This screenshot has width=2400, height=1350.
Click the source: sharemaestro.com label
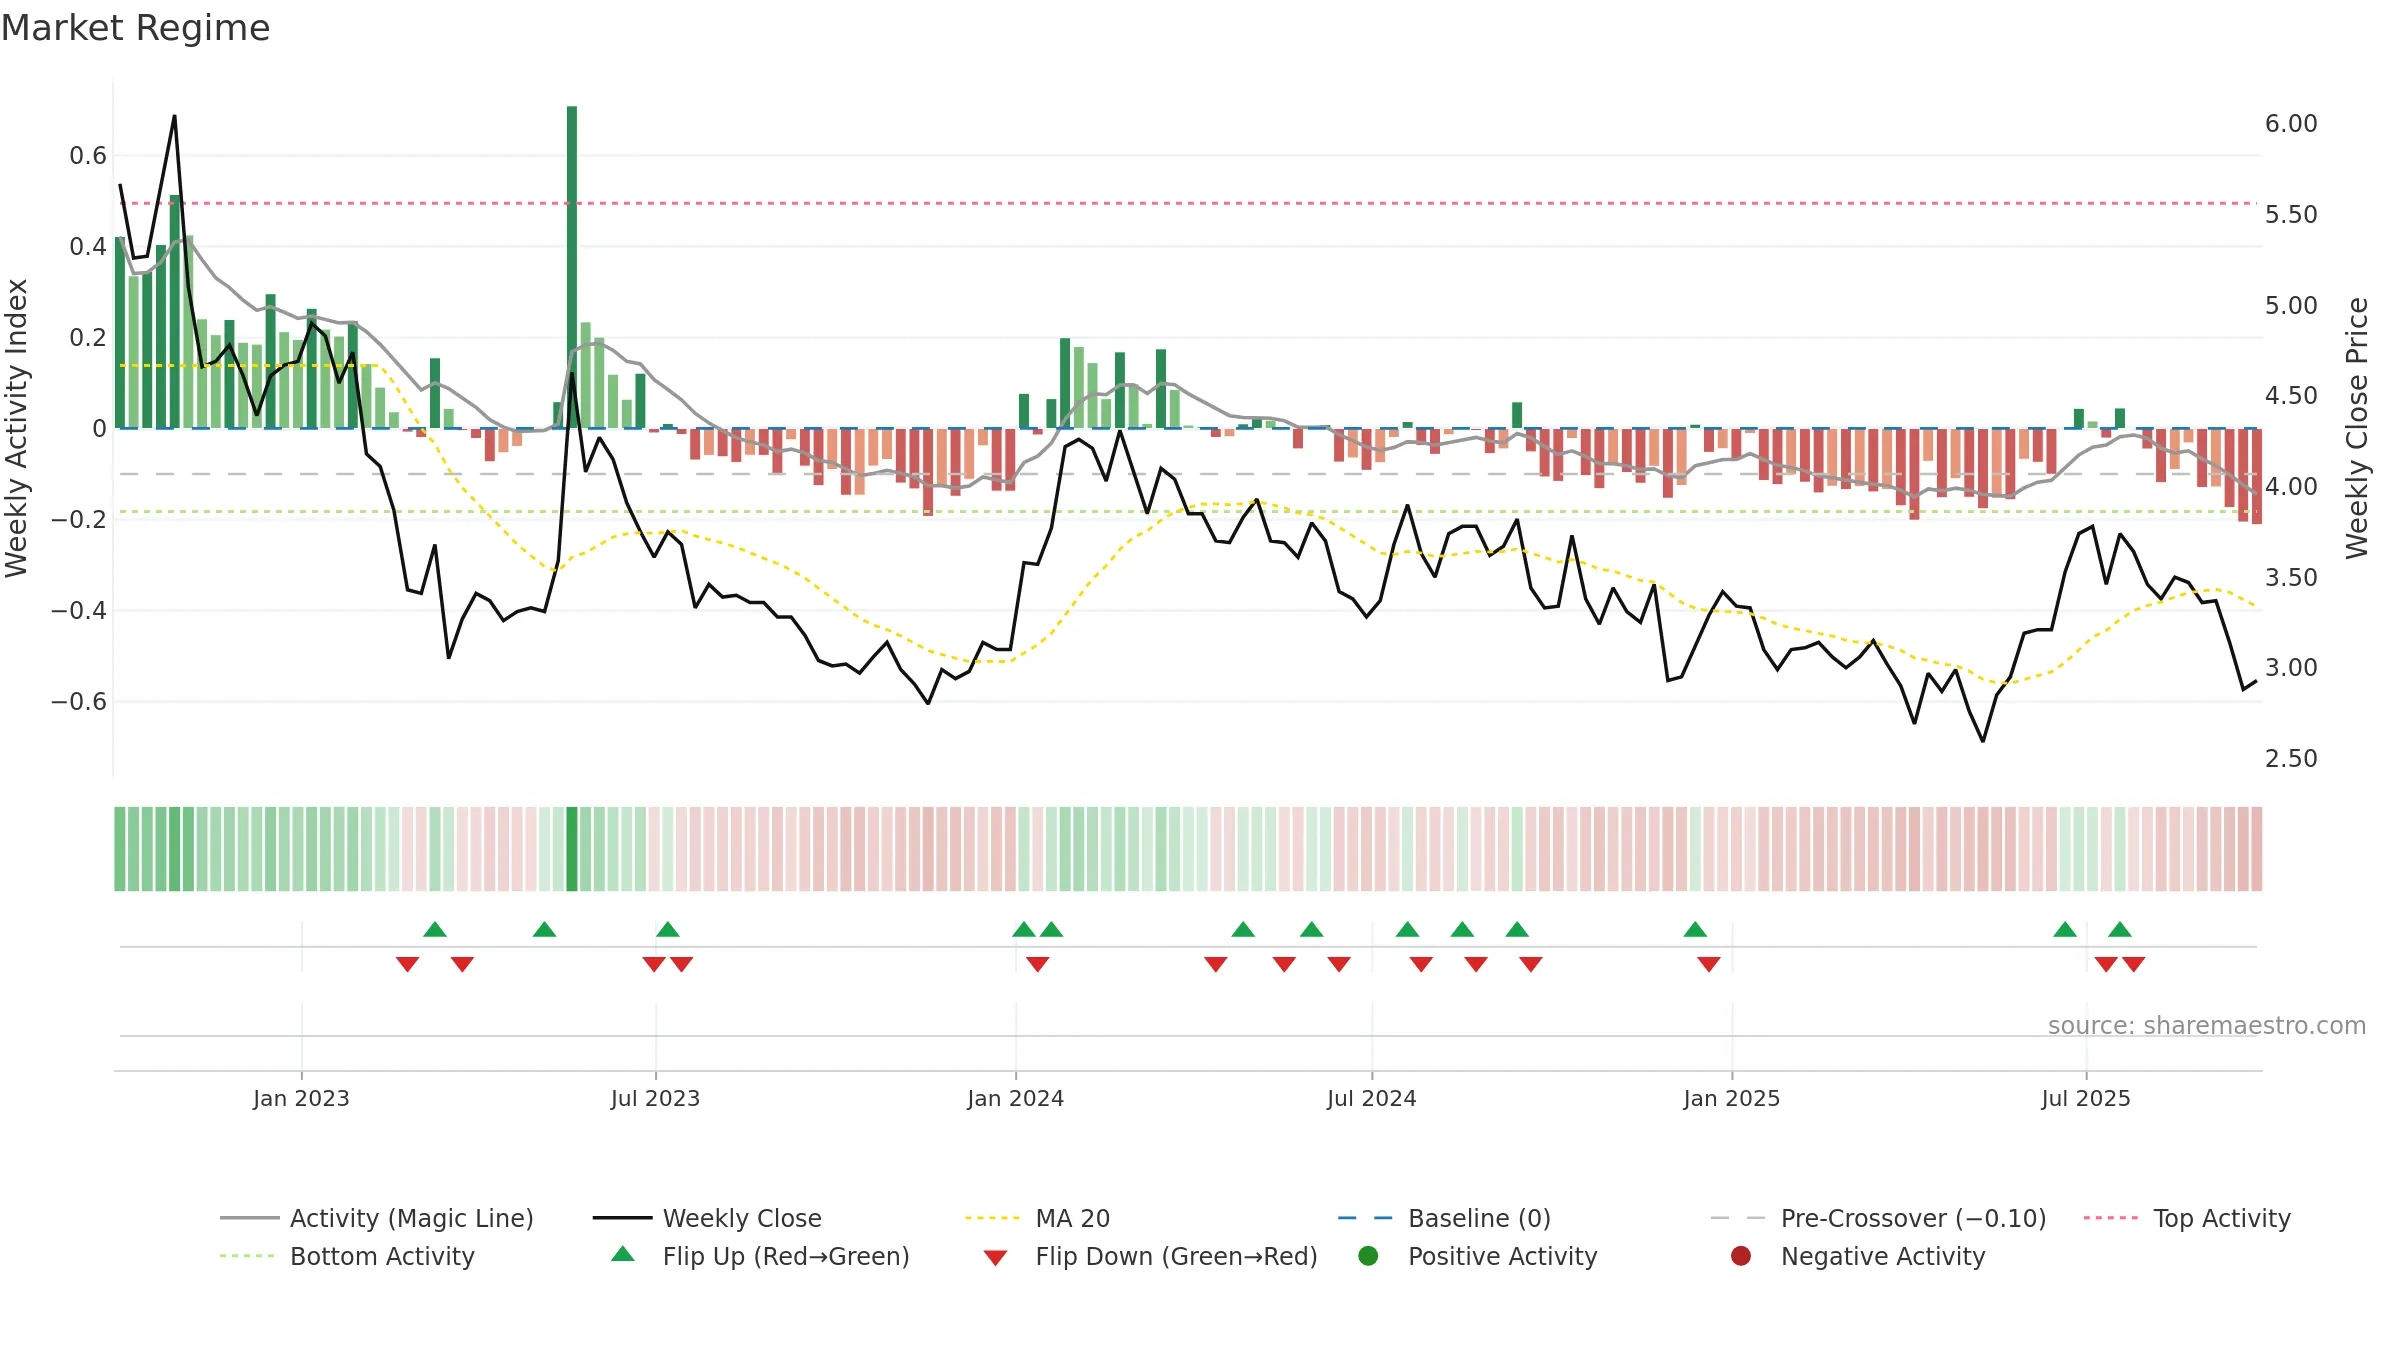click(2207, 1025)
